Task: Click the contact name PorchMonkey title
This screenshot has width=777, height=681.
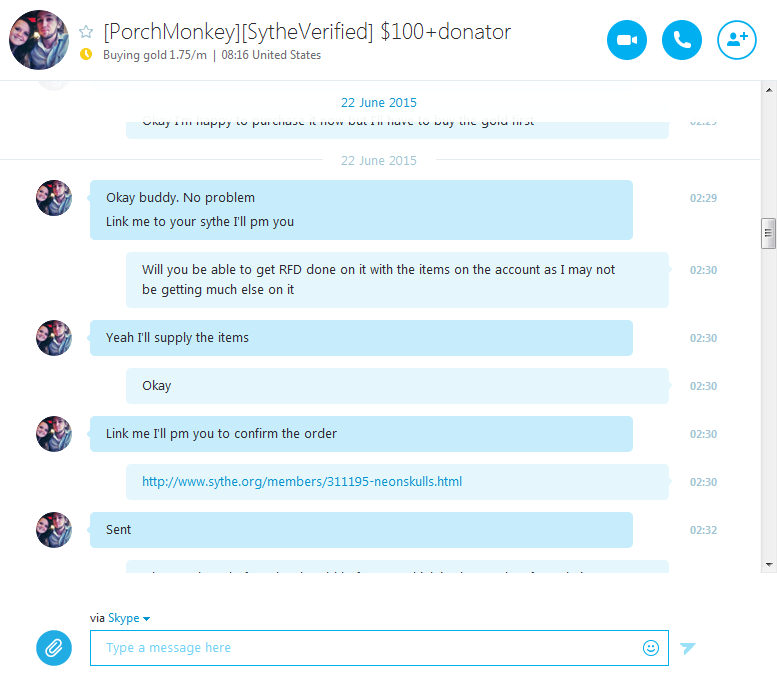Action: click(x=307, y=32)
